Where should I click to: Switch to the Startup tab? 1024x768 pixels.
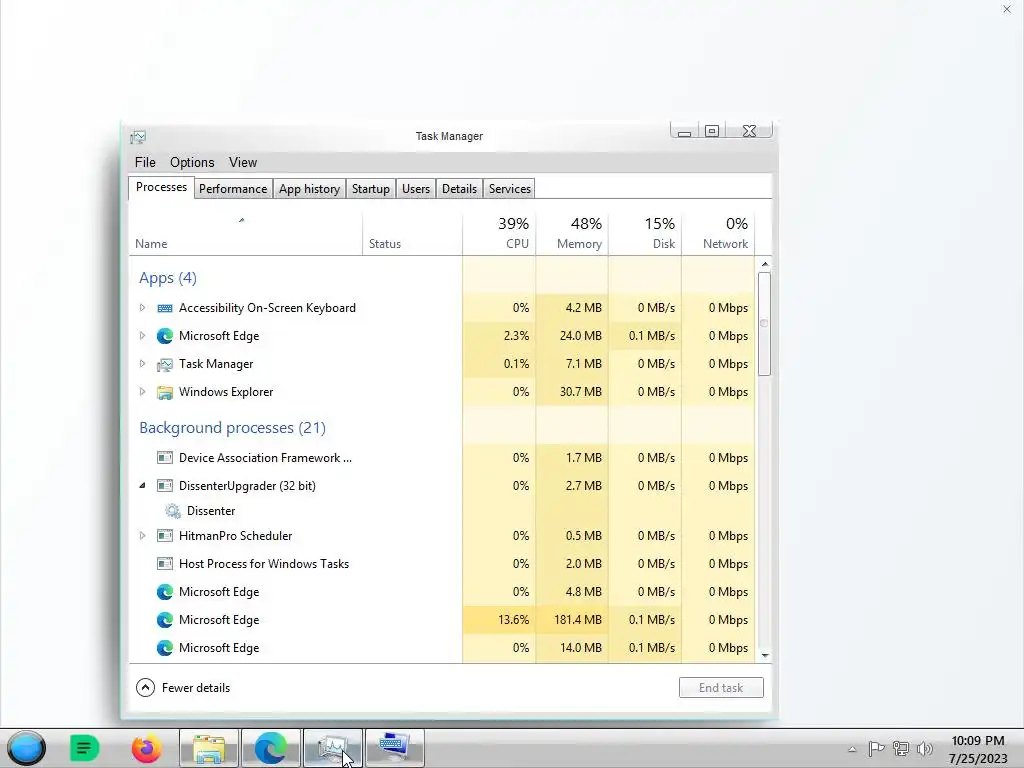[371, 189]
